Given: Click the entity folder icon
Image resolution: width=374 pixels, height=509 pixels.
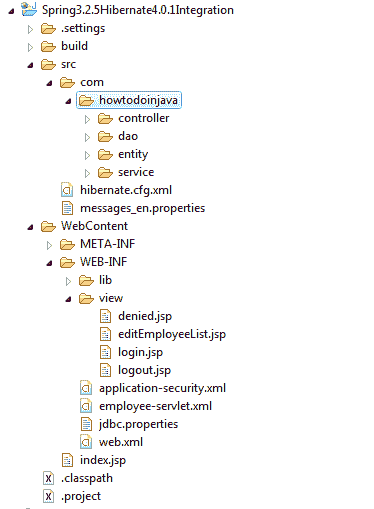Looking at the screenshot, I should pyautogui.click(x=105, y=155).
